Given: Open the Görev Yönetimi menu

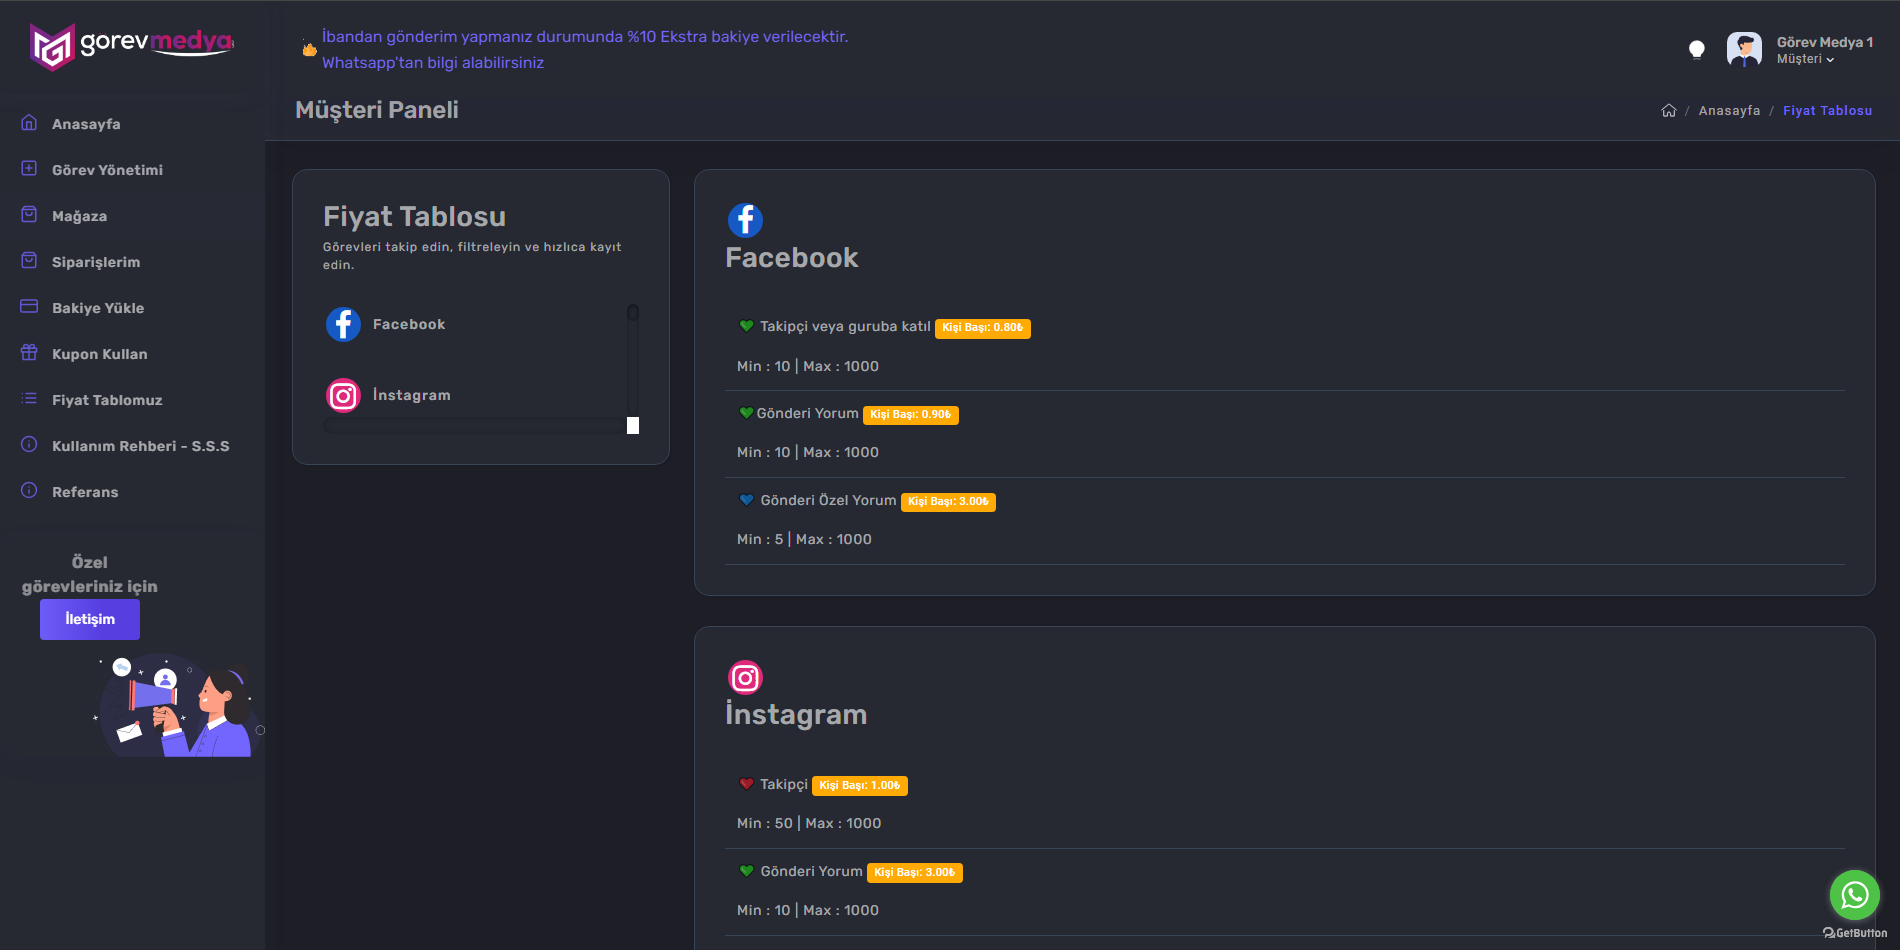Looking at the screenshot, I should click(107, 170).
